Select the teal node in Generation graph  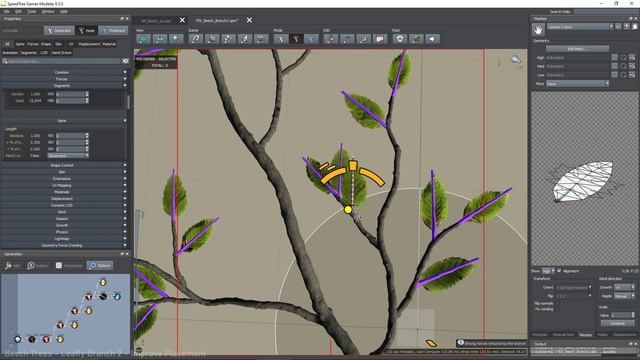coord(117,296)
